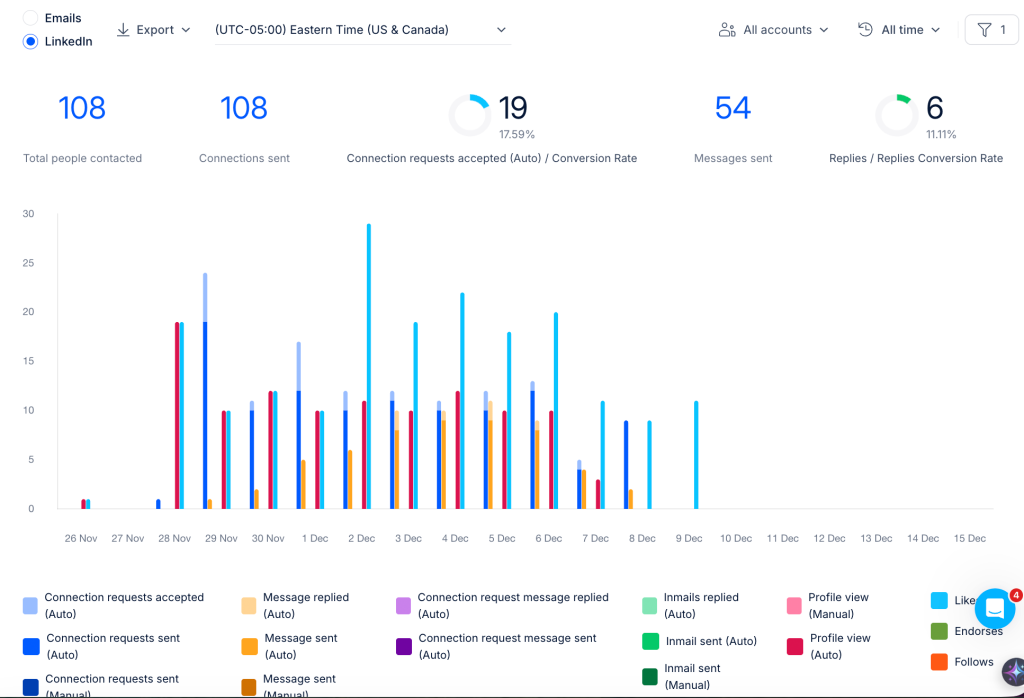
Task: Select the LinkedIn radio button
Action: tap(30, 41)
